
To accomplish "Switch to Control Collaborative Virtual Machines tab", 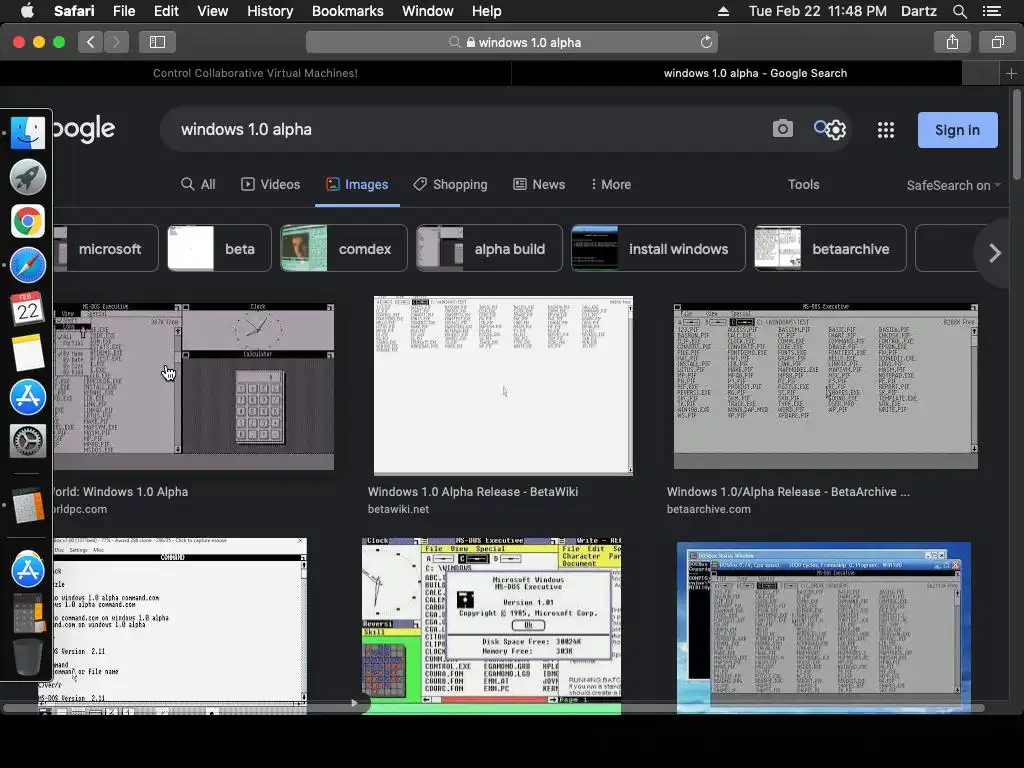I will 255,73.
